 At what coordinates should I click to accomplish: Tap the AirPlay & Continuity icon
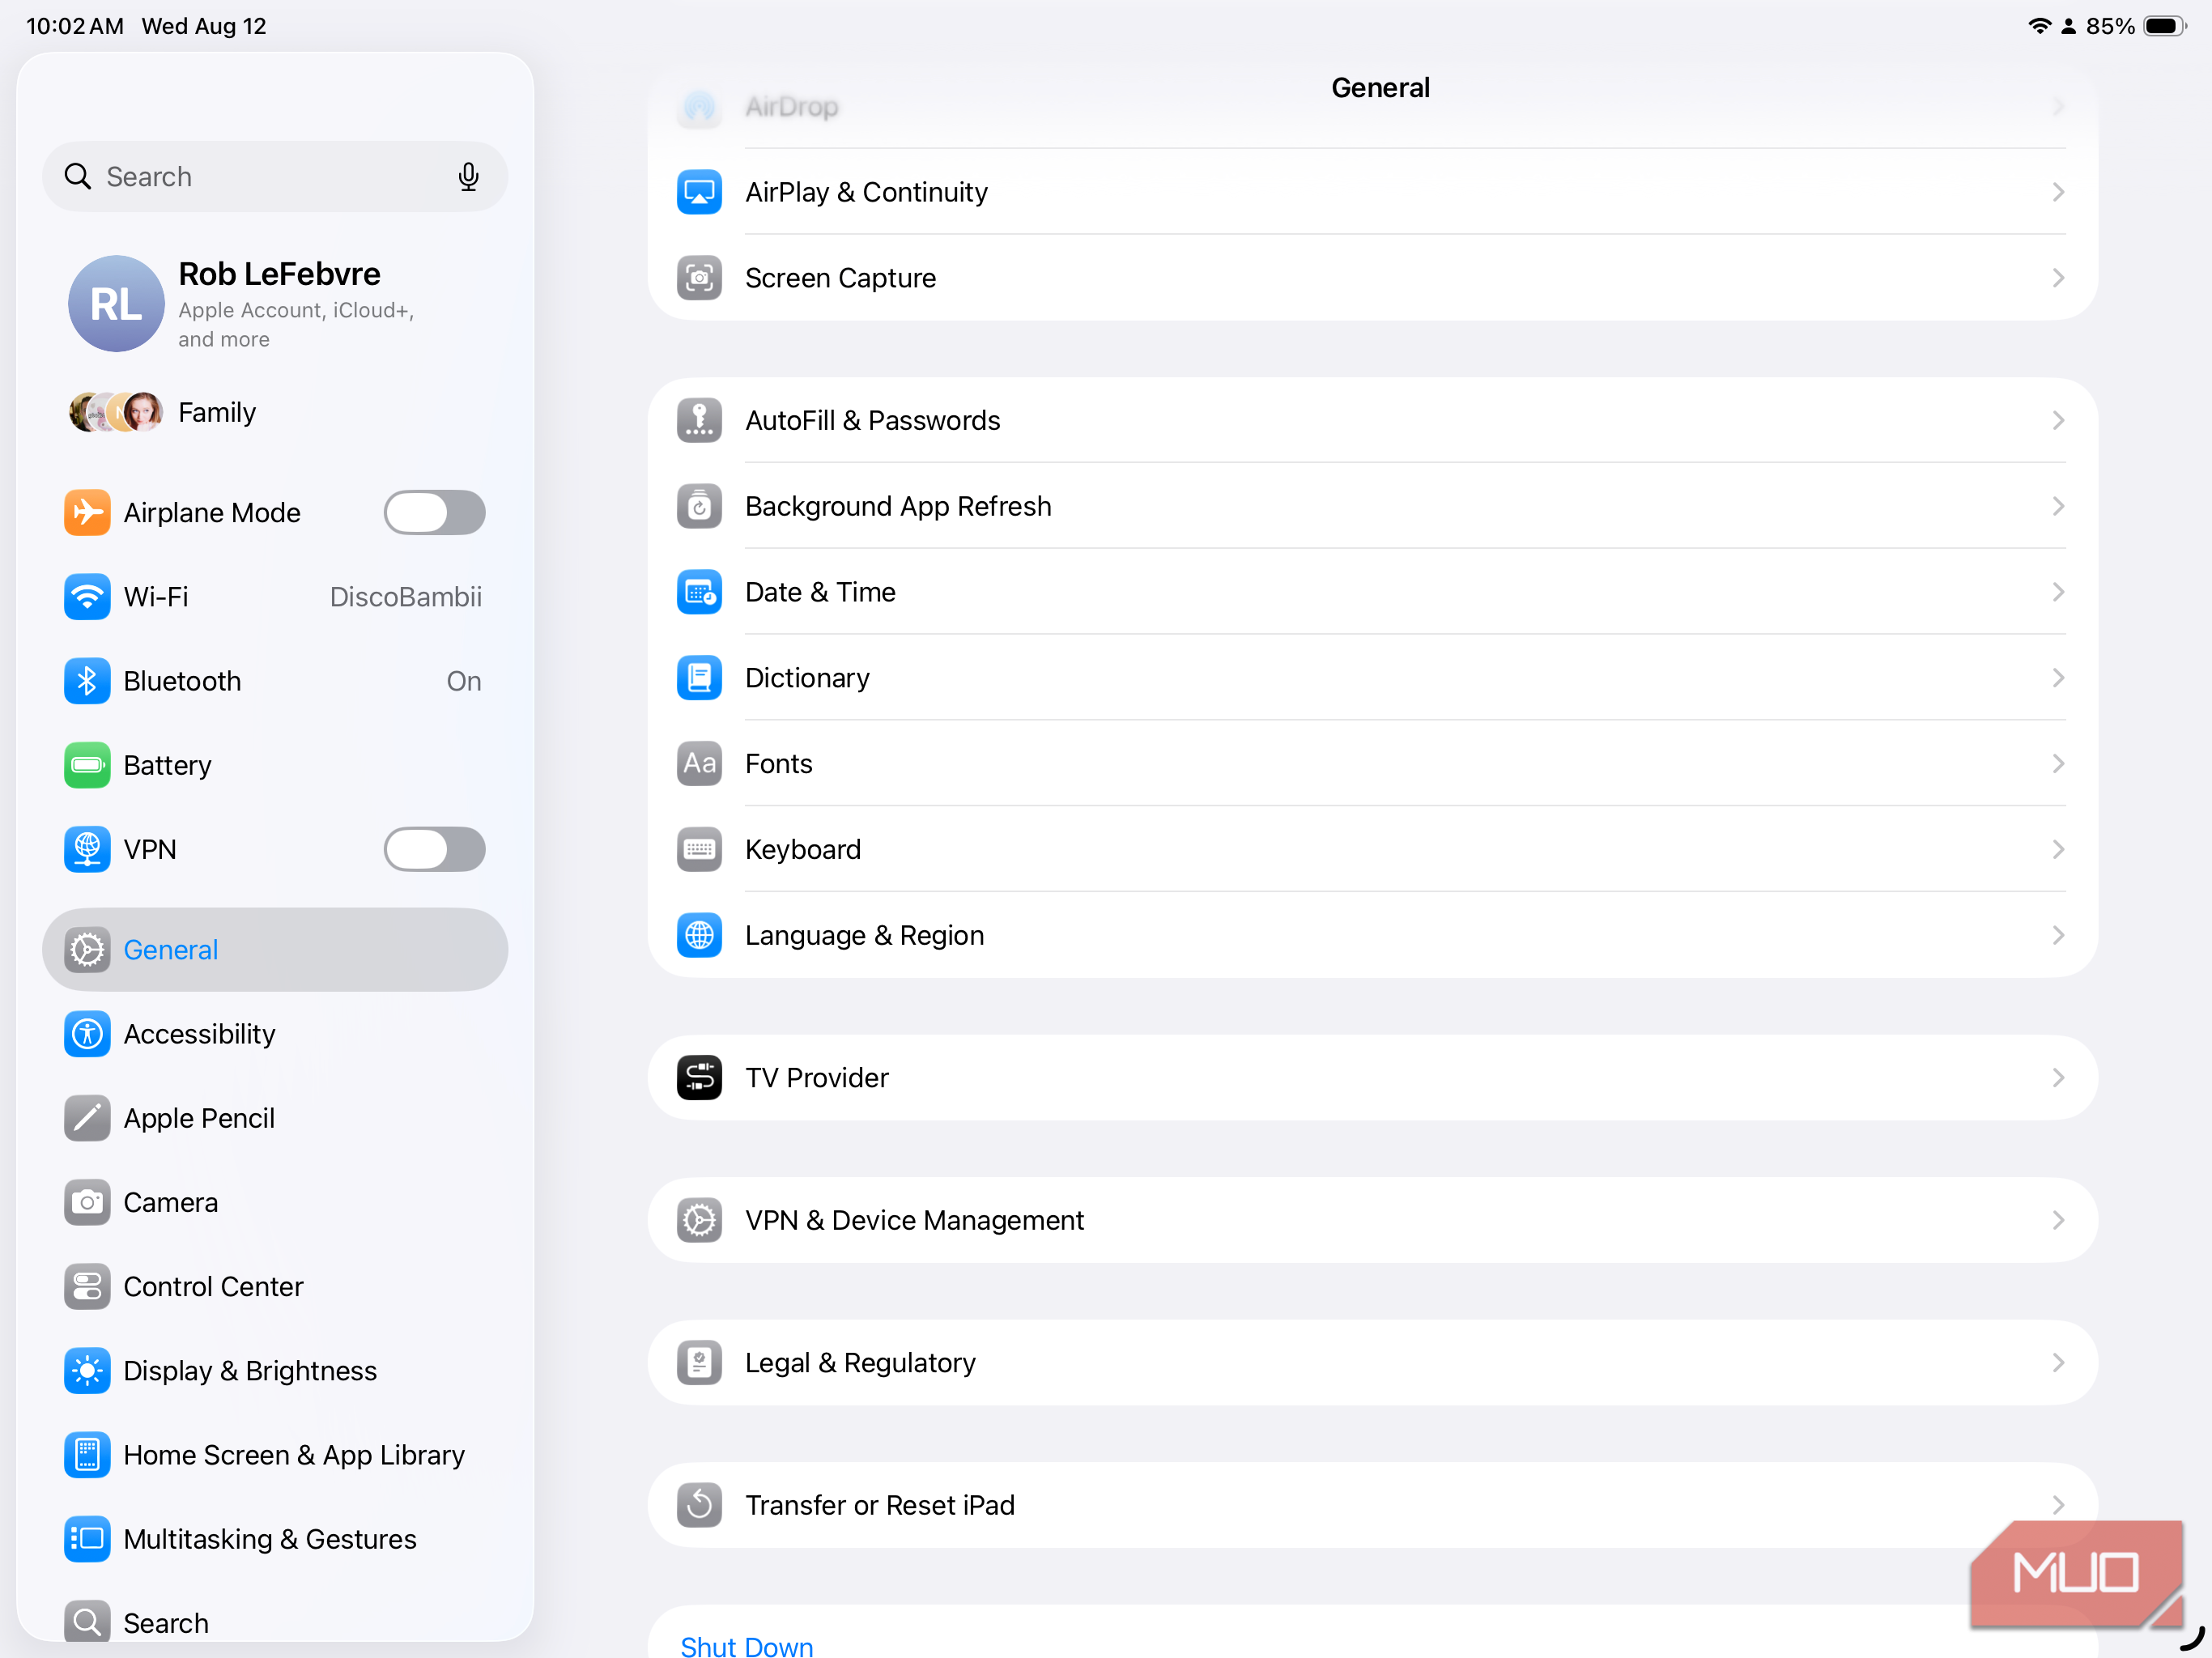click(x=699, y=192)
